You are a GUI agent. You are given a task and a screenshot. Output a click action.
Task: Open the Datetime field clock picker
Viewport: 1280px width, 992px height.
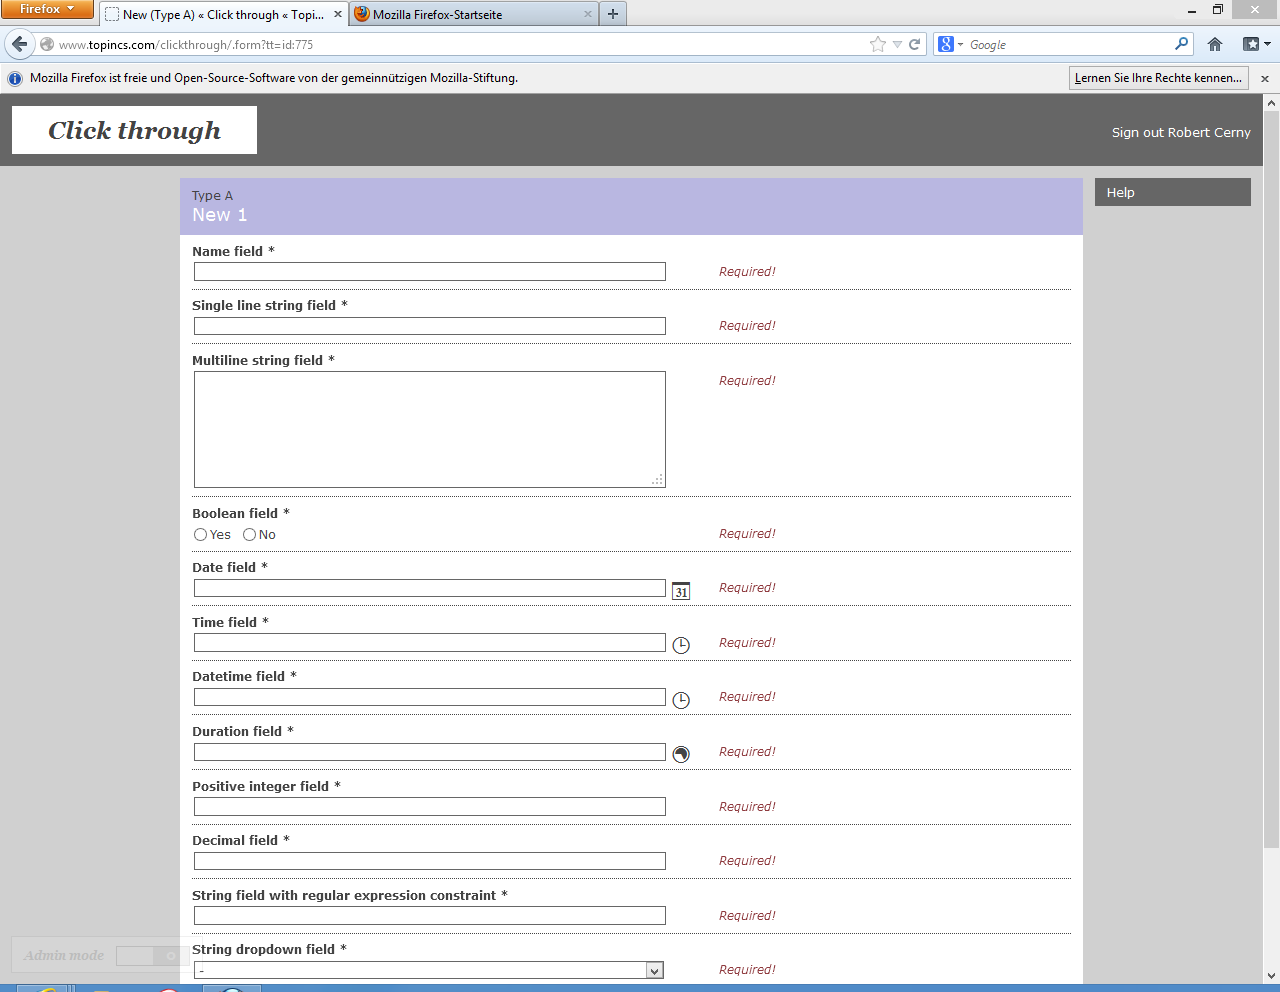681,700
